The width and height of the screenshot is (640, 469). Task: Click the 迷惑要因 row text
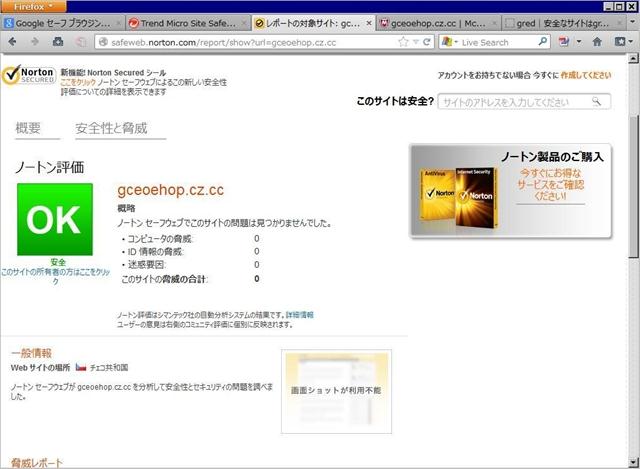147,265
